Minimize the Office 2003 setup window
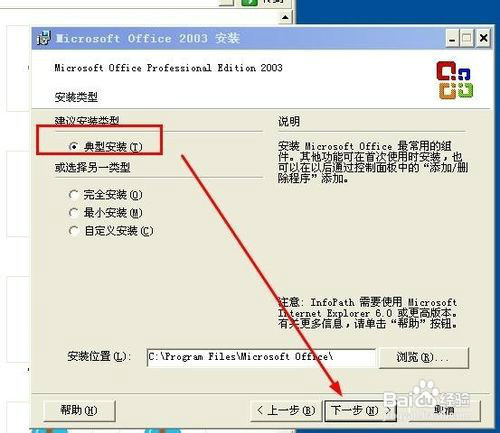The image size is (500, 433). click(452, 39)
